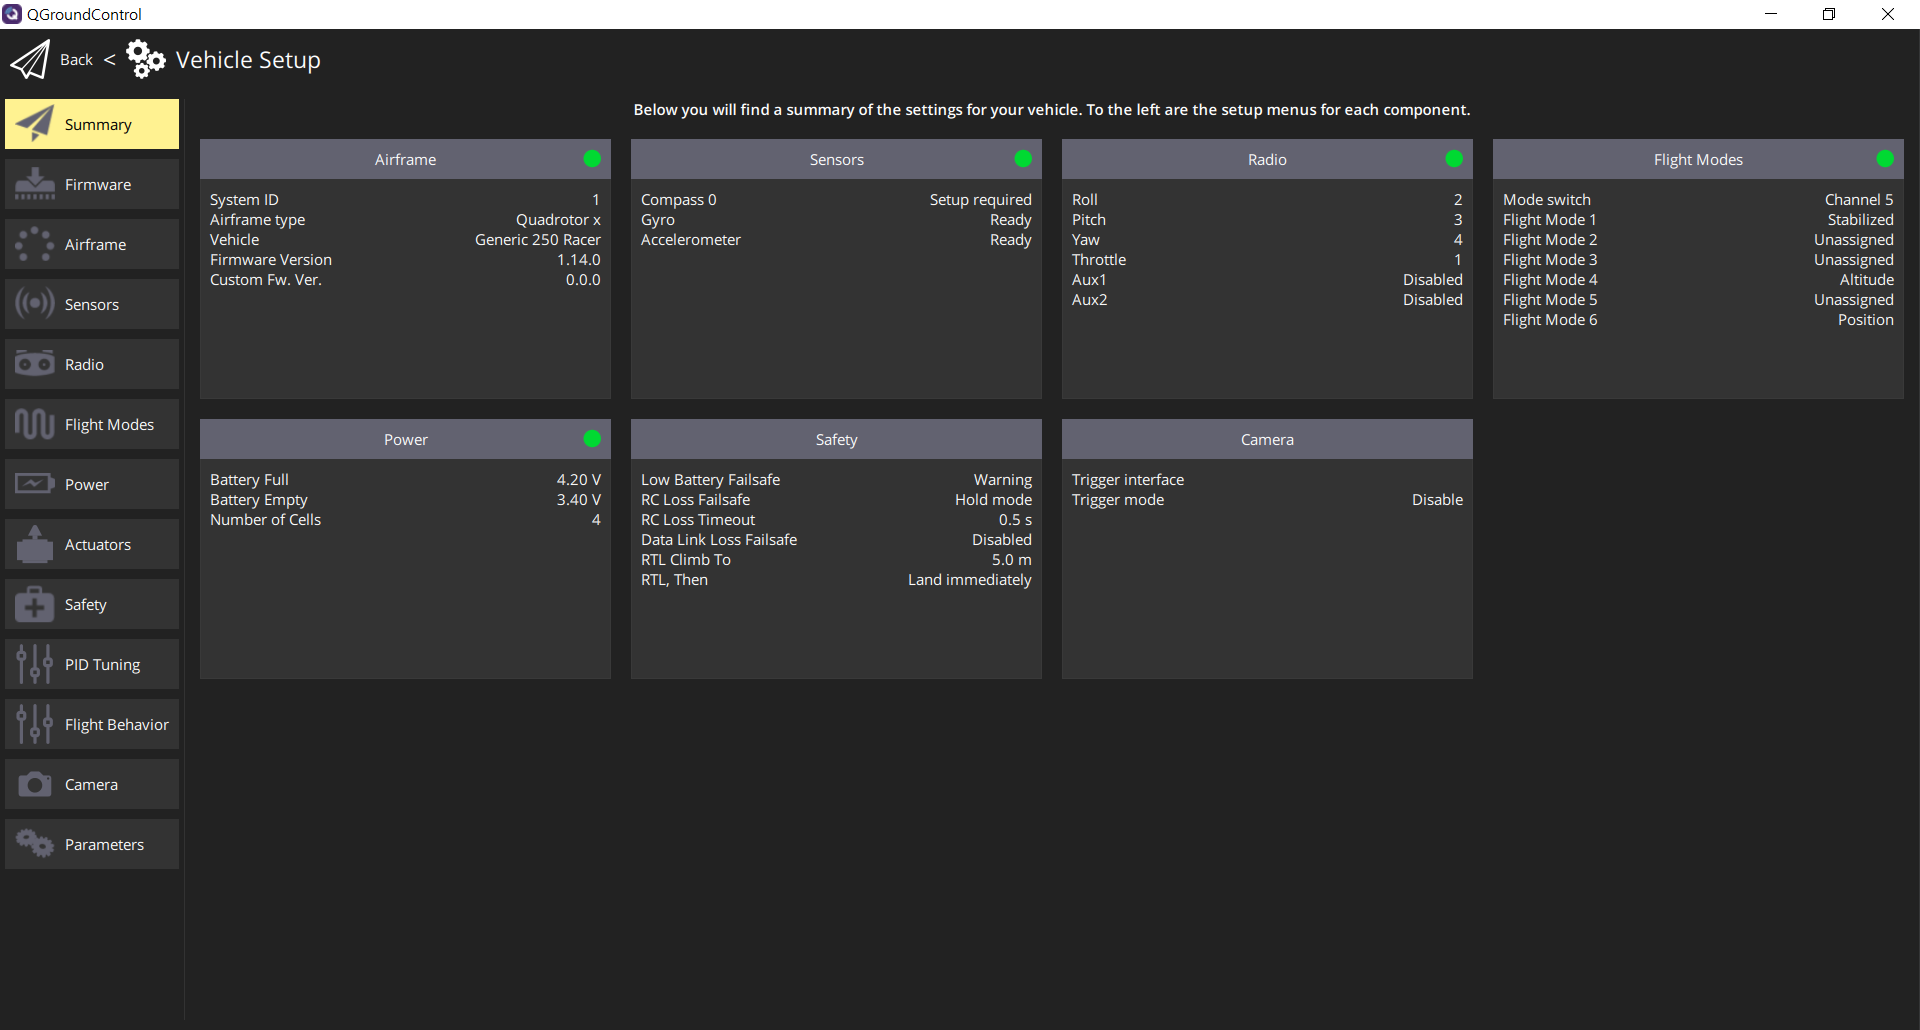This screenshot has height=1030, width=1920.
Task: Click the Power battery icon in sidebar
Action: pyautogui.click(x=35, y=484)
